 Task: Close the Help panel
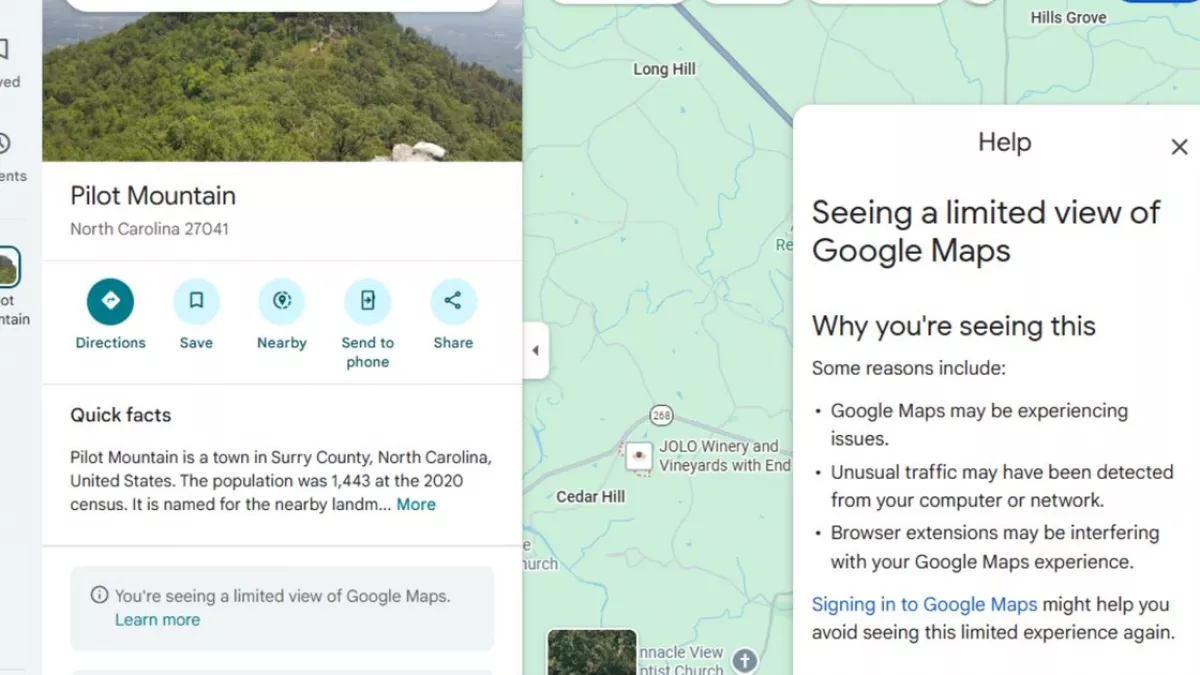tap(1179, 147)
